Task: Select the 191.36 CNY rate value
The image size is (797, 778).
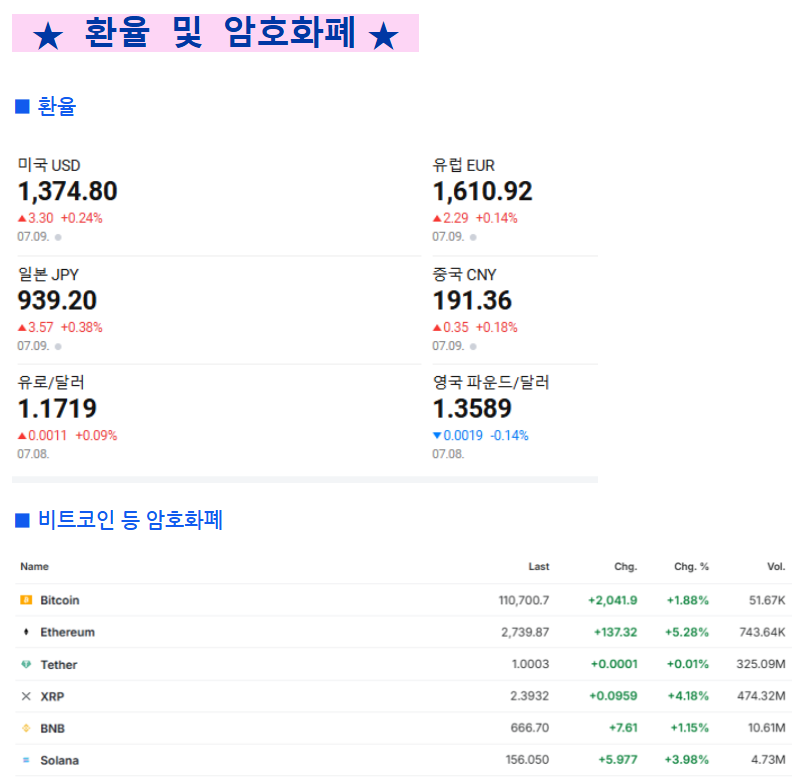Action: coord(472,300)
